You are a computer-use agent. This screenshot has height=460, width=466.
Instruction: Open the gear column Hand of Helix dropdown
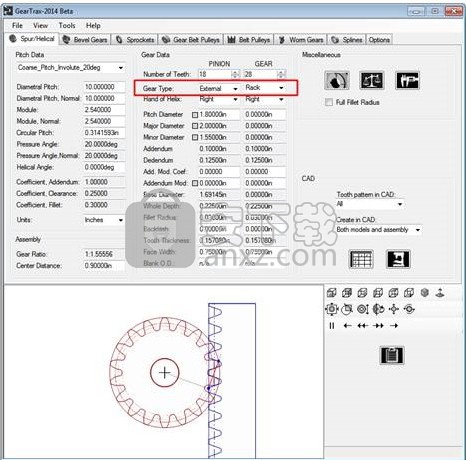(x=265, y=99)
